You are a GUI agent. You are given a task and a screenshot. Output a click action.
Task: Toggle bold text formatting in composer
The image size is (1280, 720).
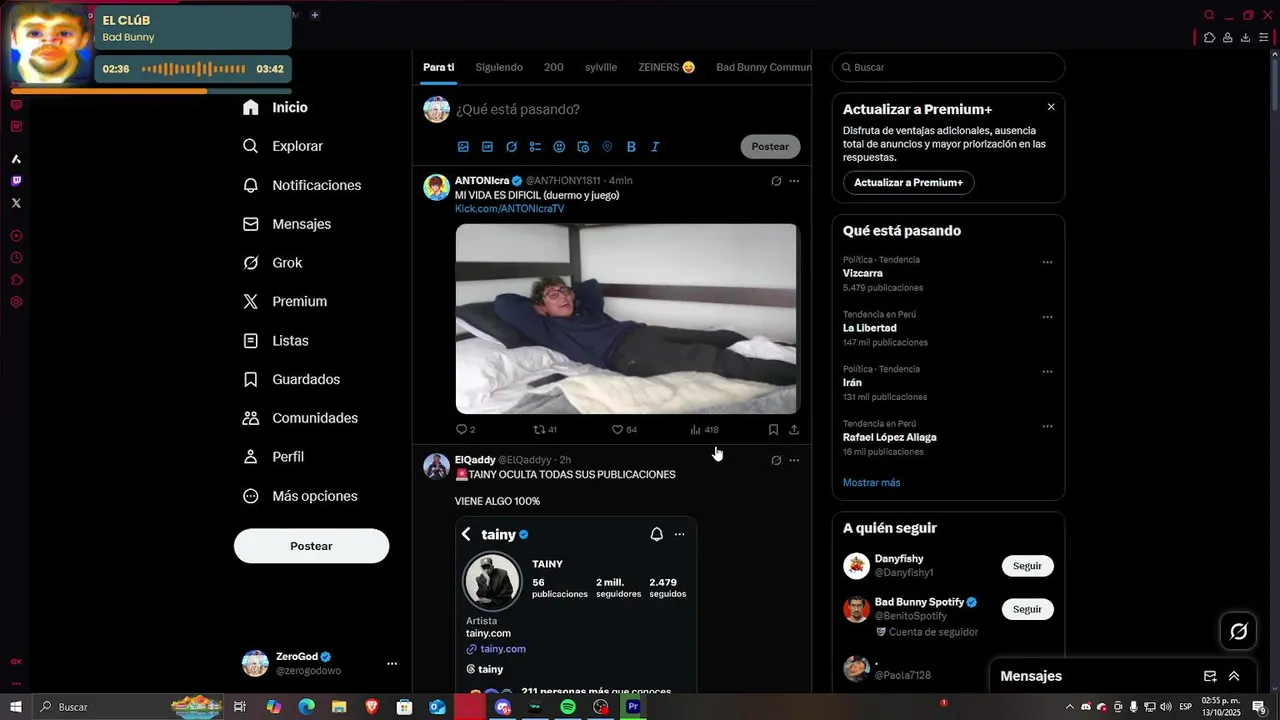pos(631,147)
